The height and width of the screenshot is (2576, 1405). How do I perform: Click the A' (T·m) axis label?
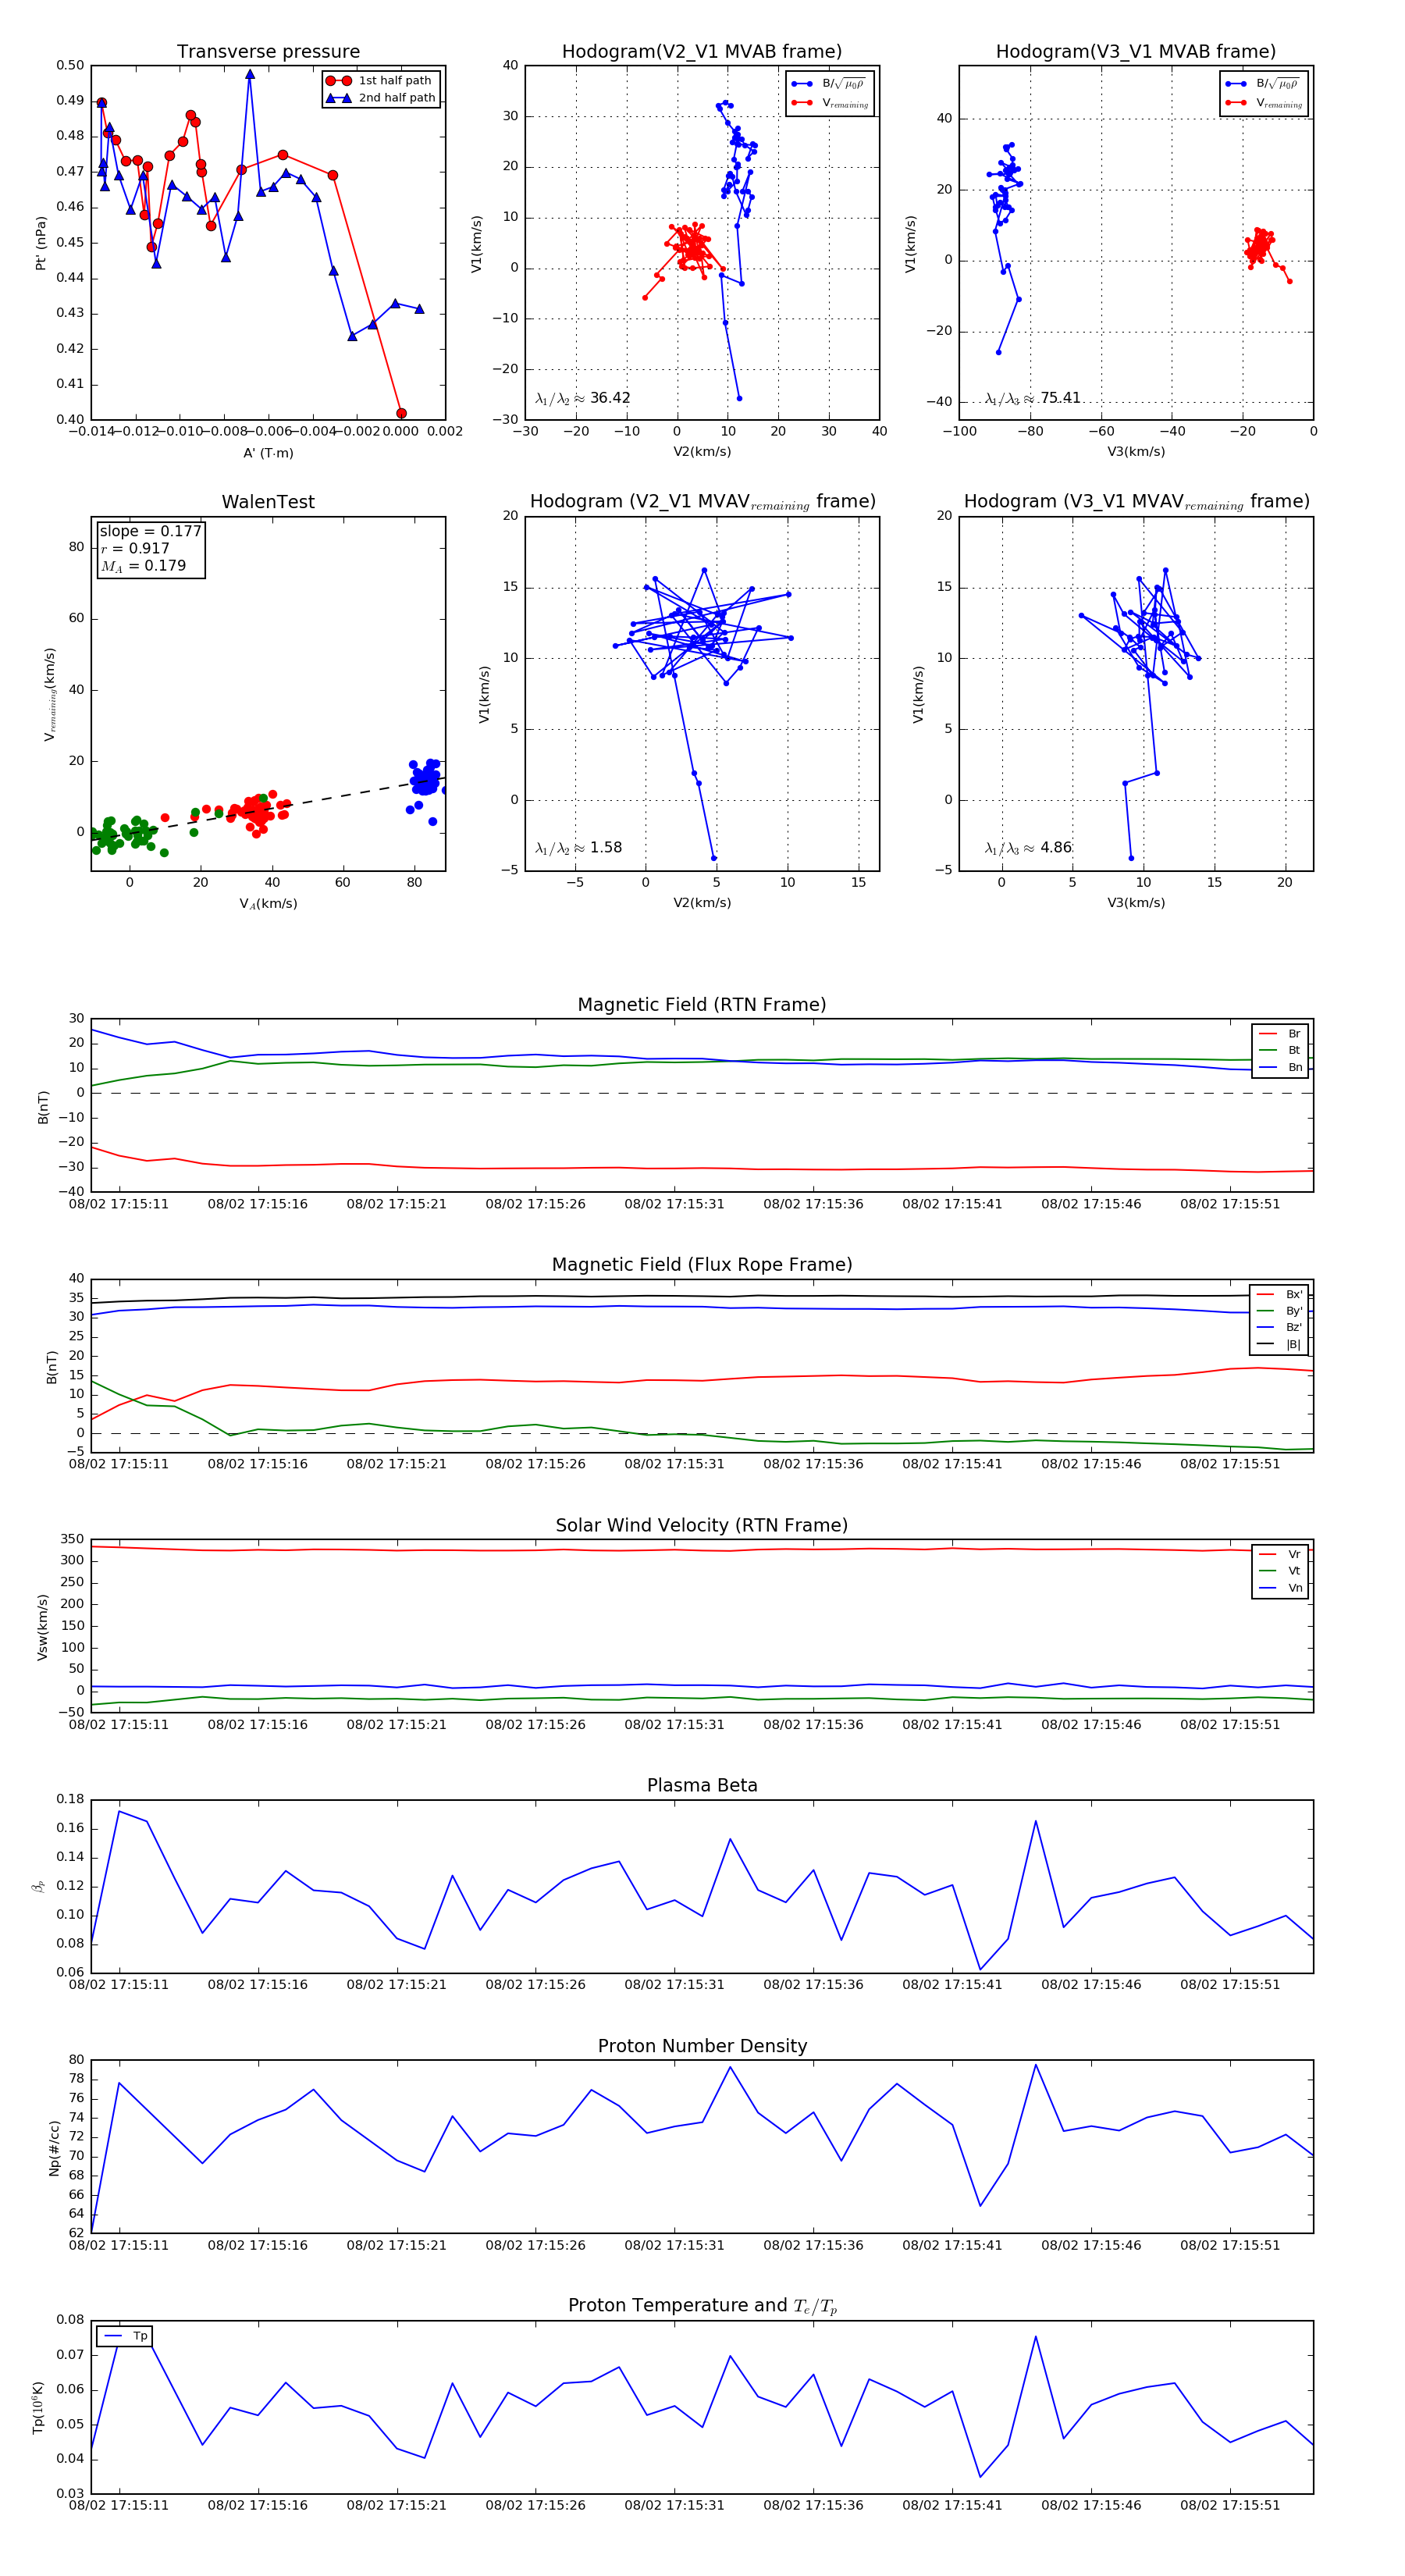click(268, 453)
